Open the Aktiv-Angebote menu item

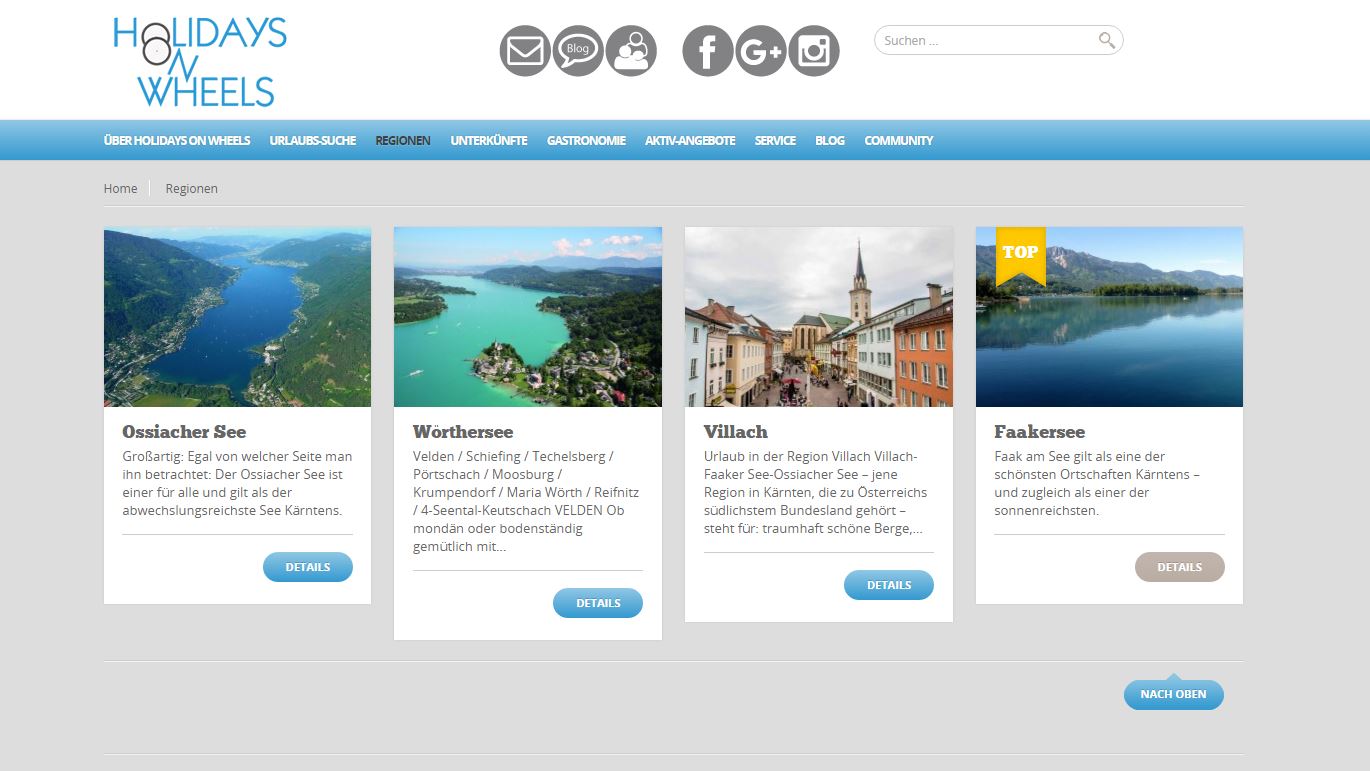pyautogui.click(x=690, y=141)
